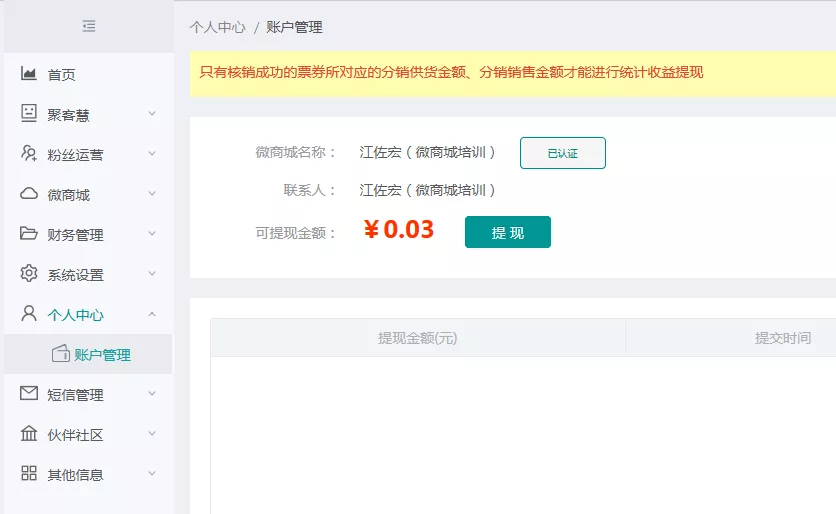Click the 聚客慧 face icon
The height and width of the screenshot is (514, 836).
(x=29, y=114)
